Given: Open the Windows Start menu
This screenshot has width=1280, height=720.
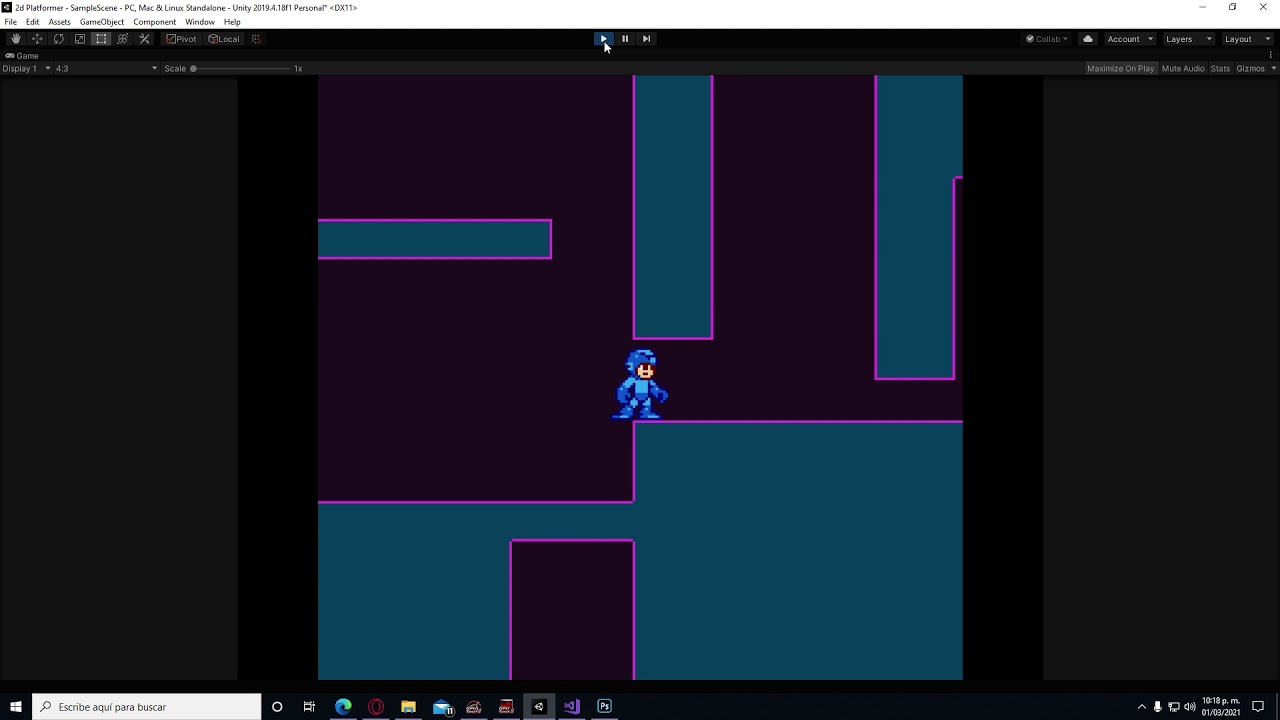Looking at the screenshot, I should coord(16,707).
